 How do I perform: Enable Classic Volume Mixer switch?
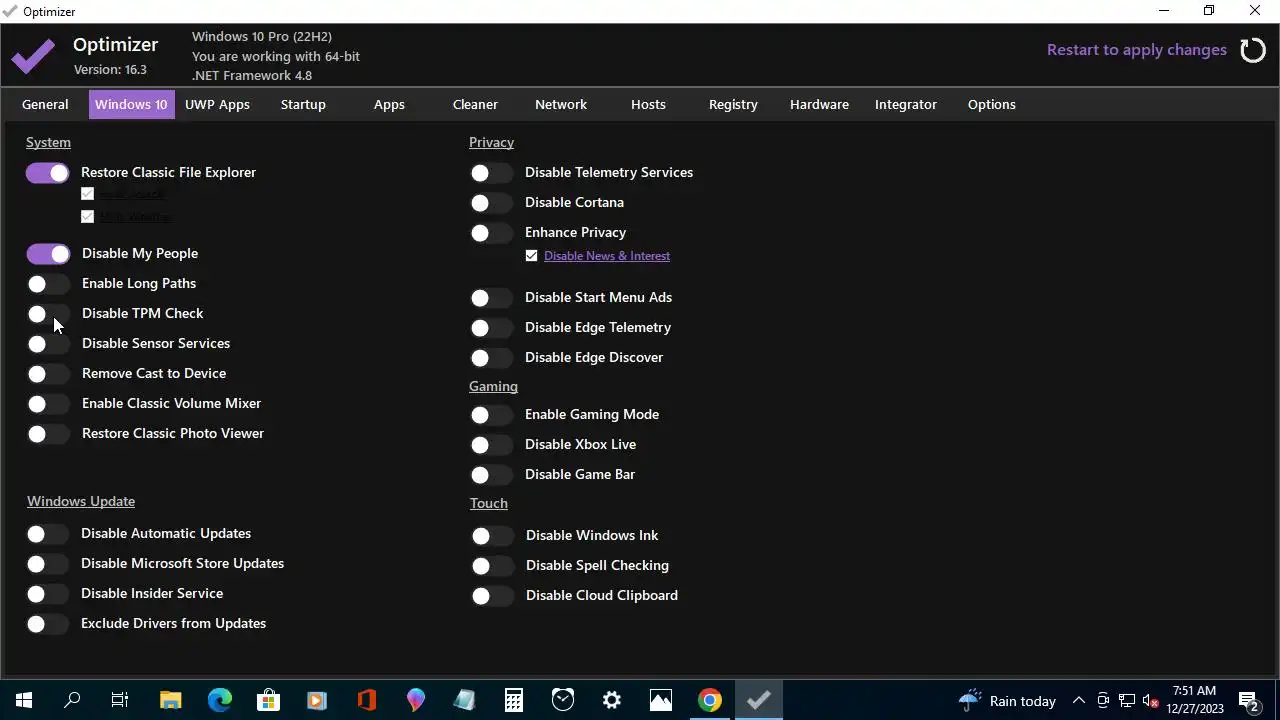tap(48, 404)
